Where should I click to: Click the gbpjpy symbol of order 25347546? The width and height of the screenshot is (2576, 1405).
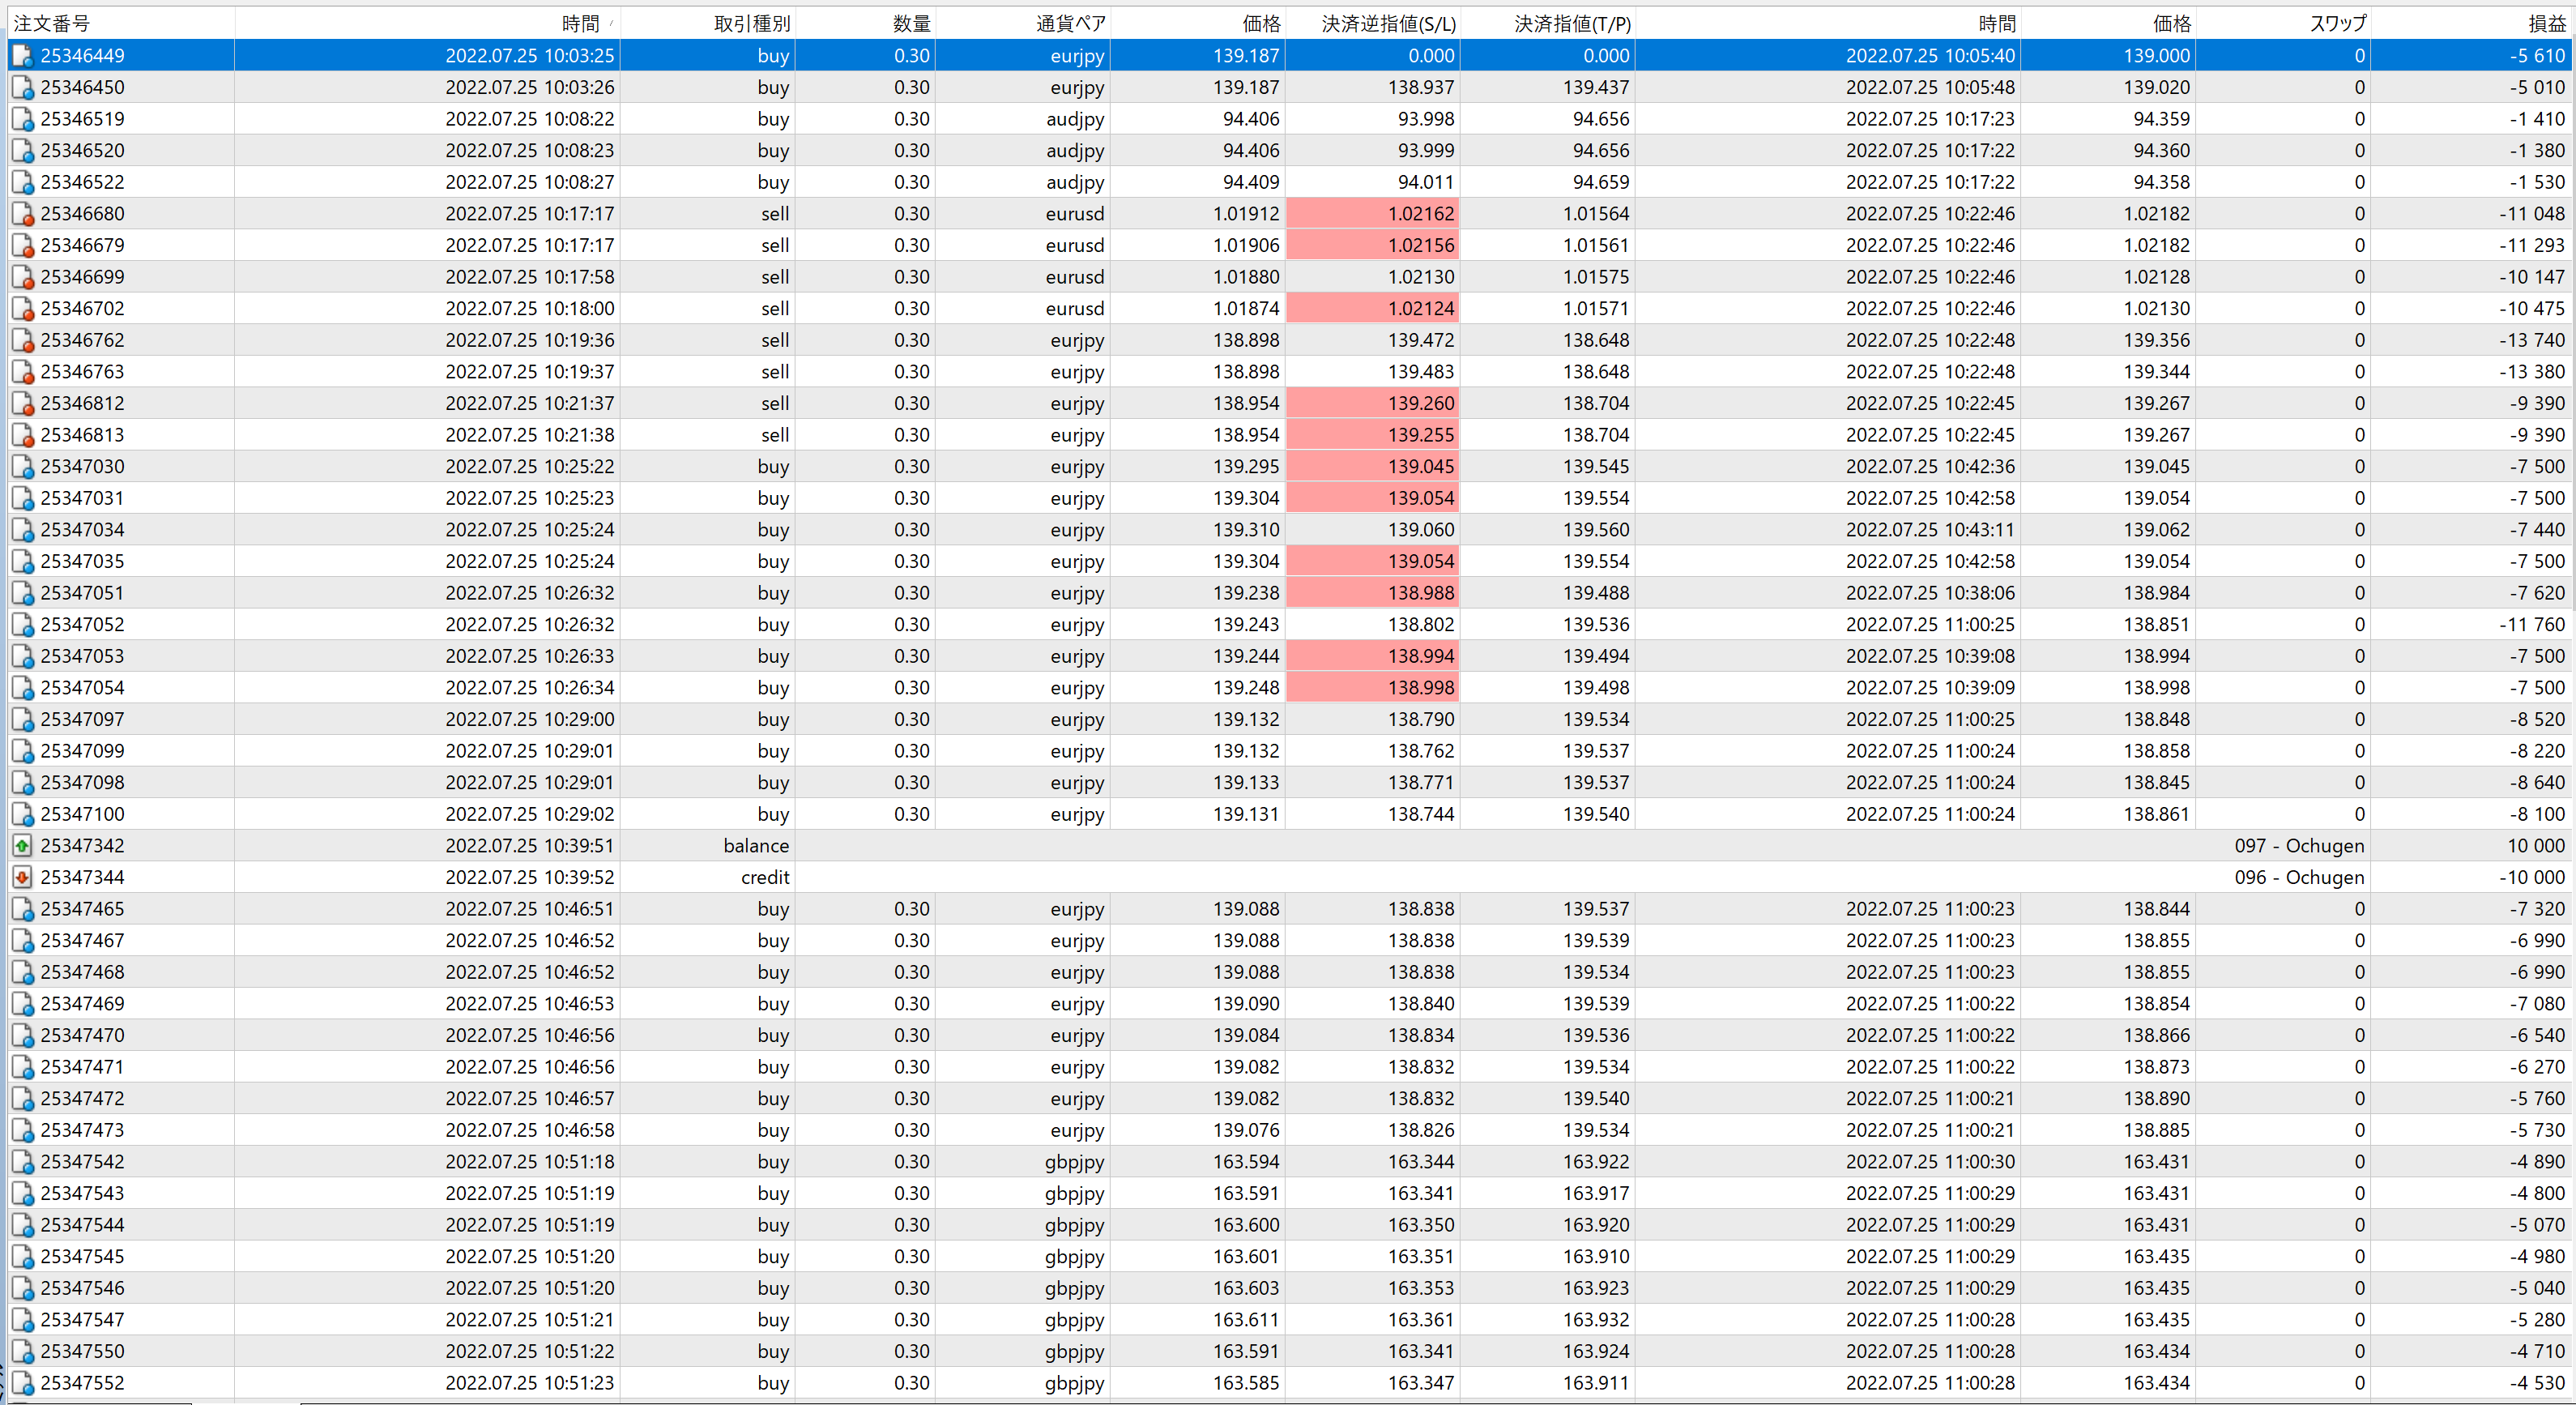pyautogui.click(x=1075, y=1288)
